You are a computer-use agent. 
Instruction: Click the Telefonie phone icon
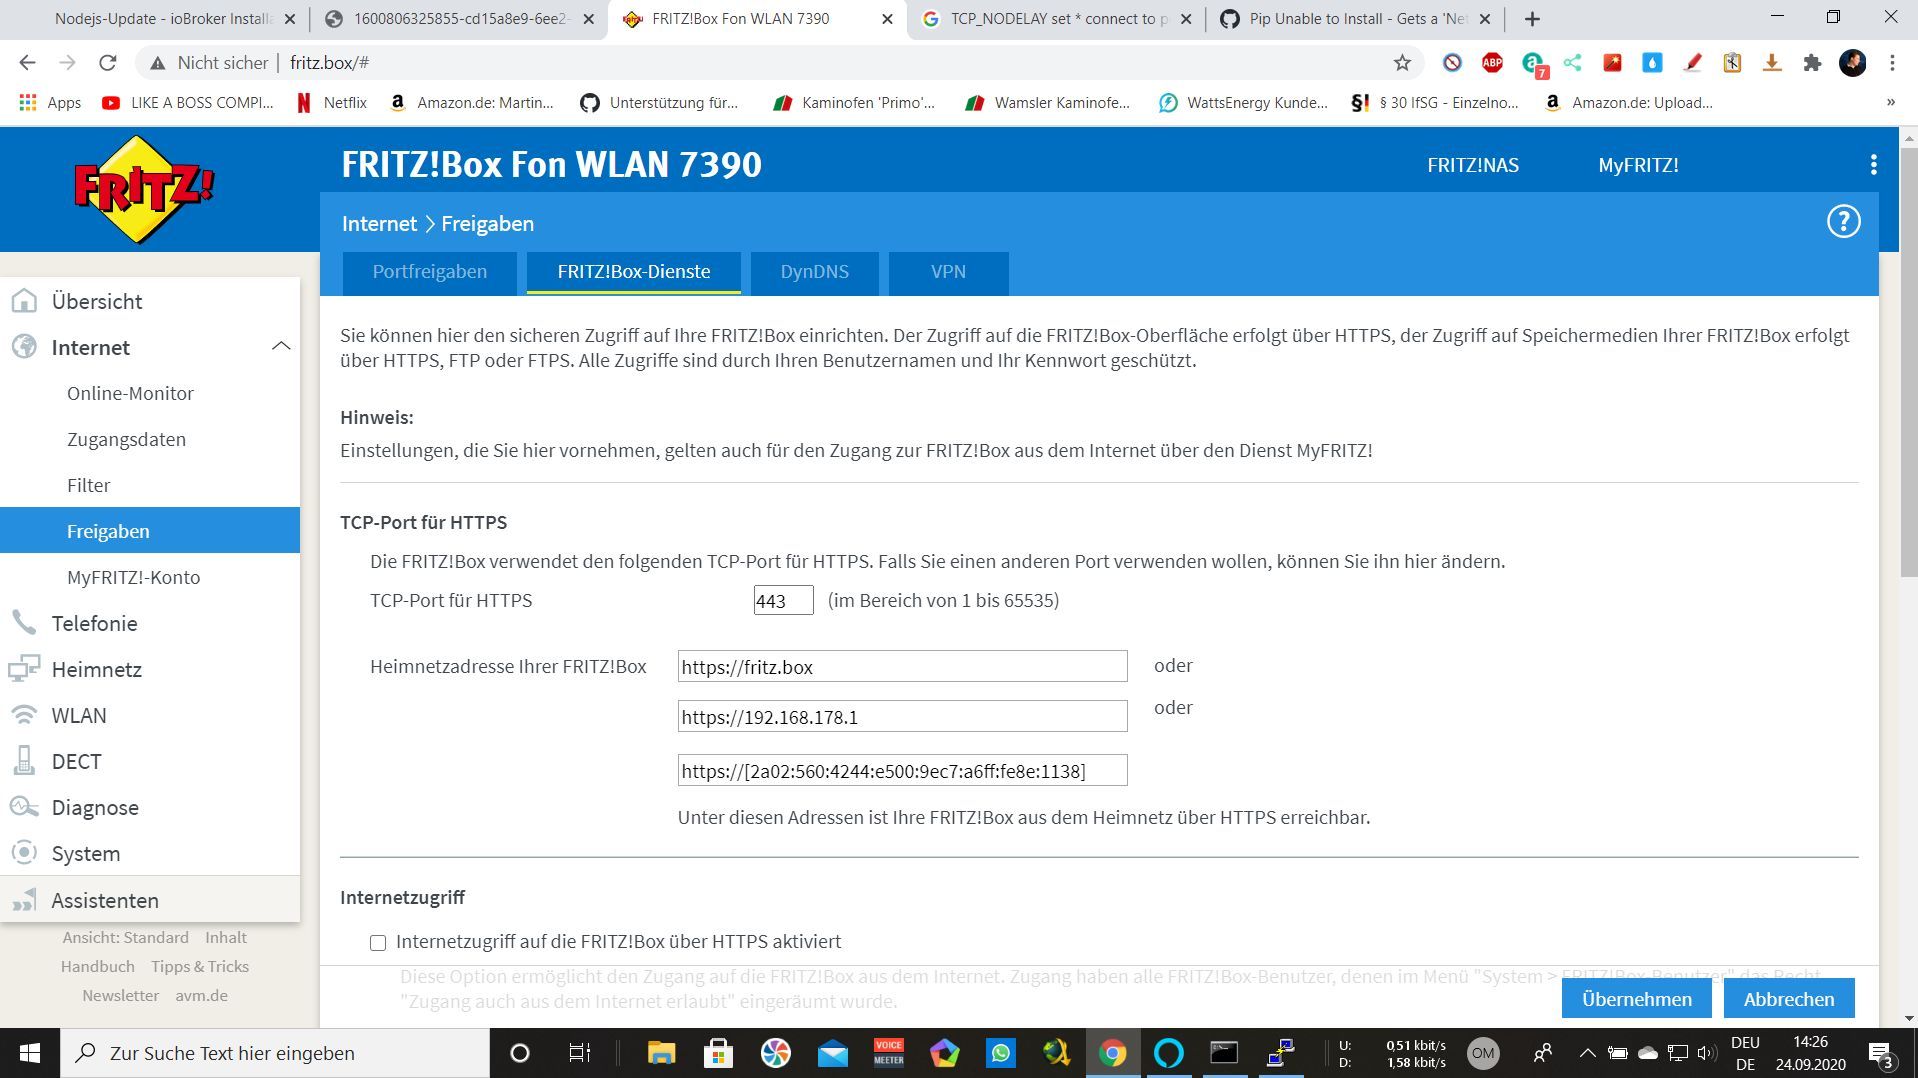coord(24,623)
